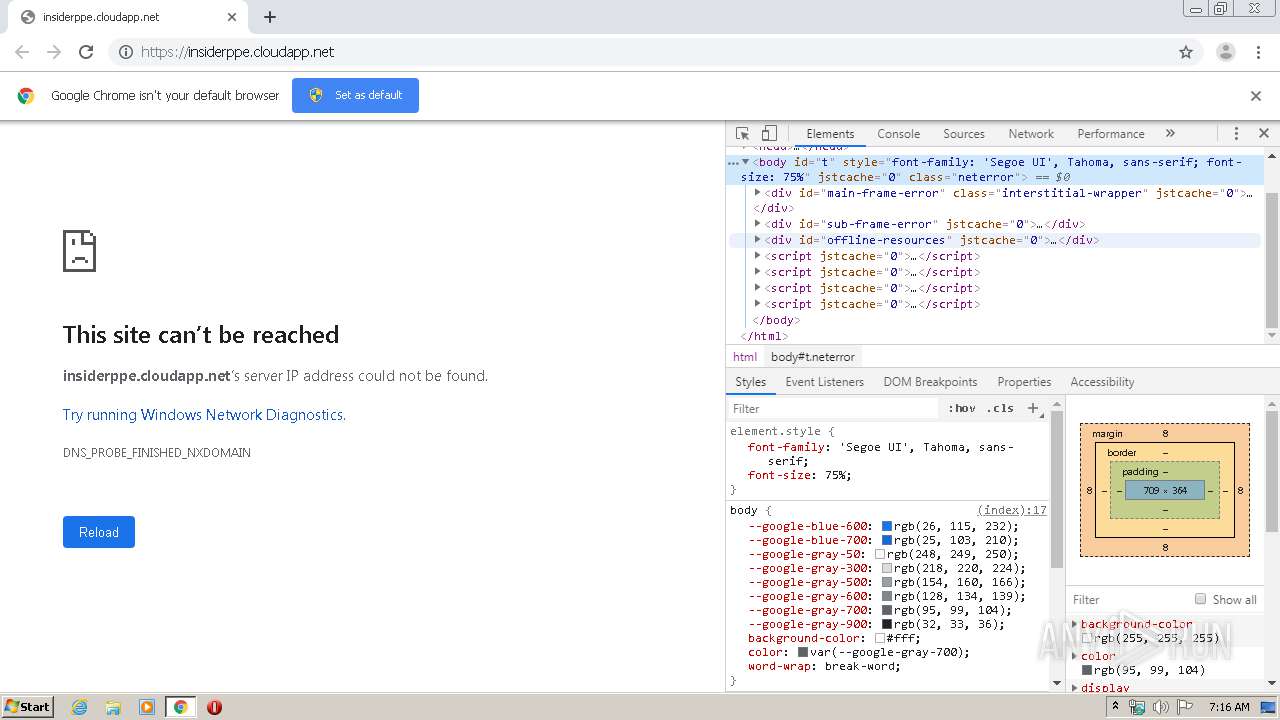
Task: Open the Performance tab
Action: click(1110, 133)
